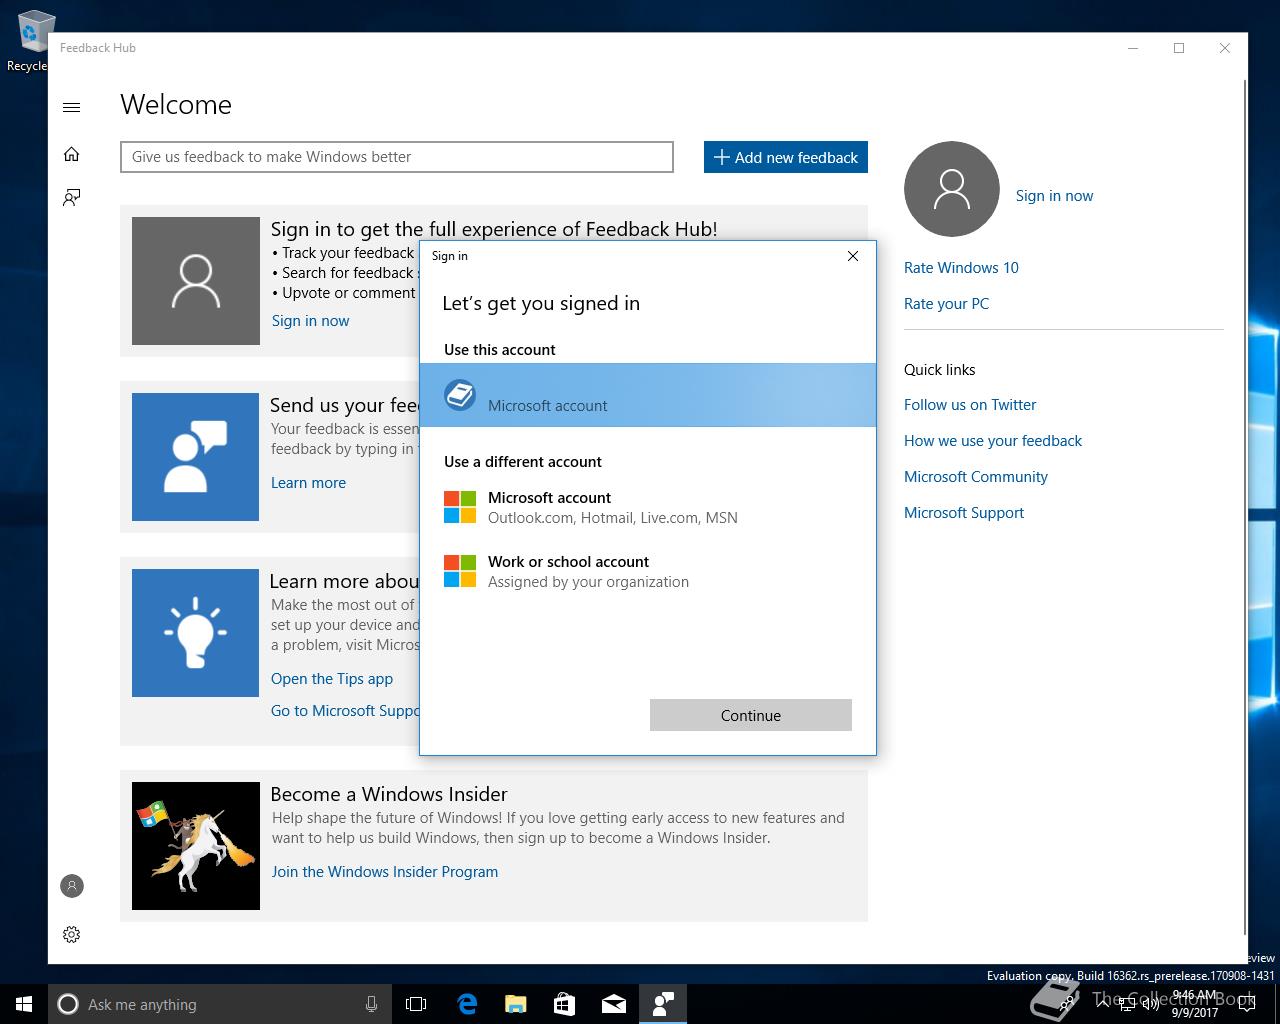This screenshot has height=1024, width=1280.
Task: Open Rate Windows 10 link
Action: coord(961,268)
